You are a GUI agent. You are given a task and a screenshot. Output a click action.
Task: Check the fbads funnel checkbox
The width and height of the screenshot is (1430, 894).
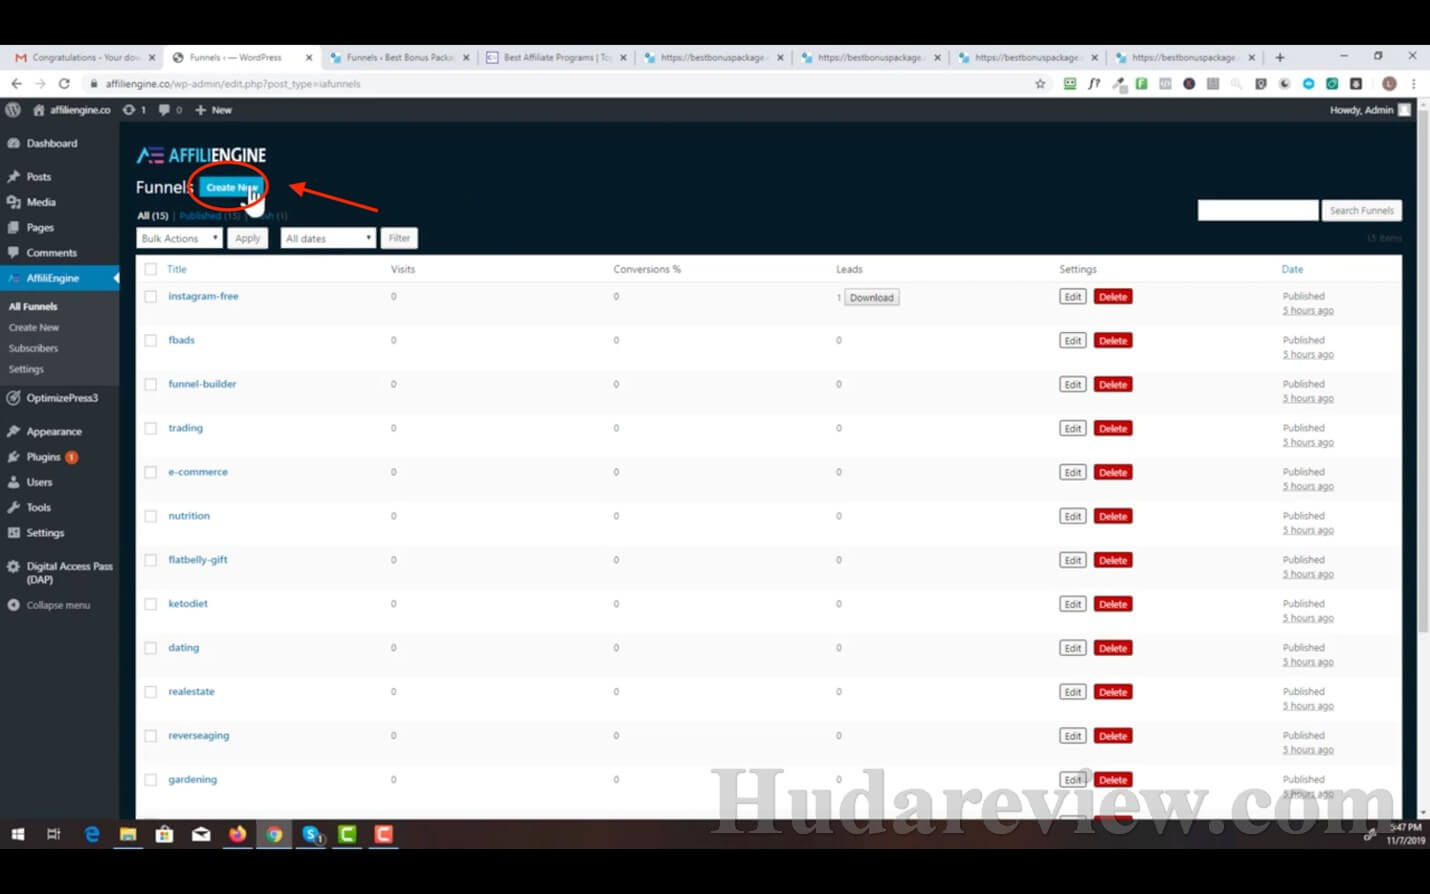pos(151,341)
